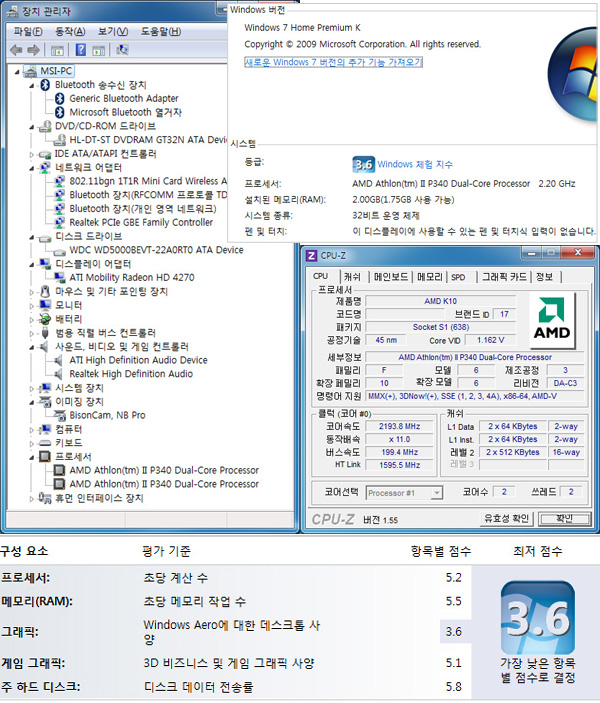This screenshot has height=703, width=600.
Task: Collapse the DVD/CD-ROM 드라이브 branch
Action: coord(32,127)
